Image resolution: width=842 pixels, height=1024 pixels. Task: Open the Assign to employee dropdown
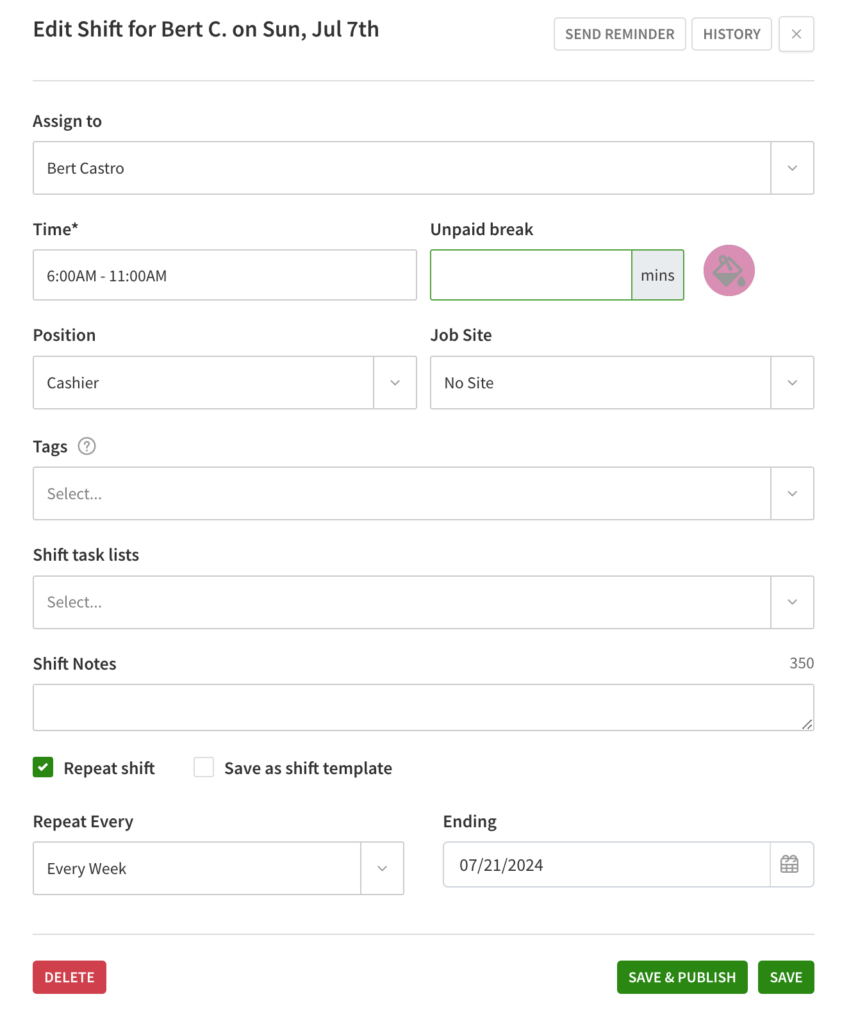coord(791,167)
